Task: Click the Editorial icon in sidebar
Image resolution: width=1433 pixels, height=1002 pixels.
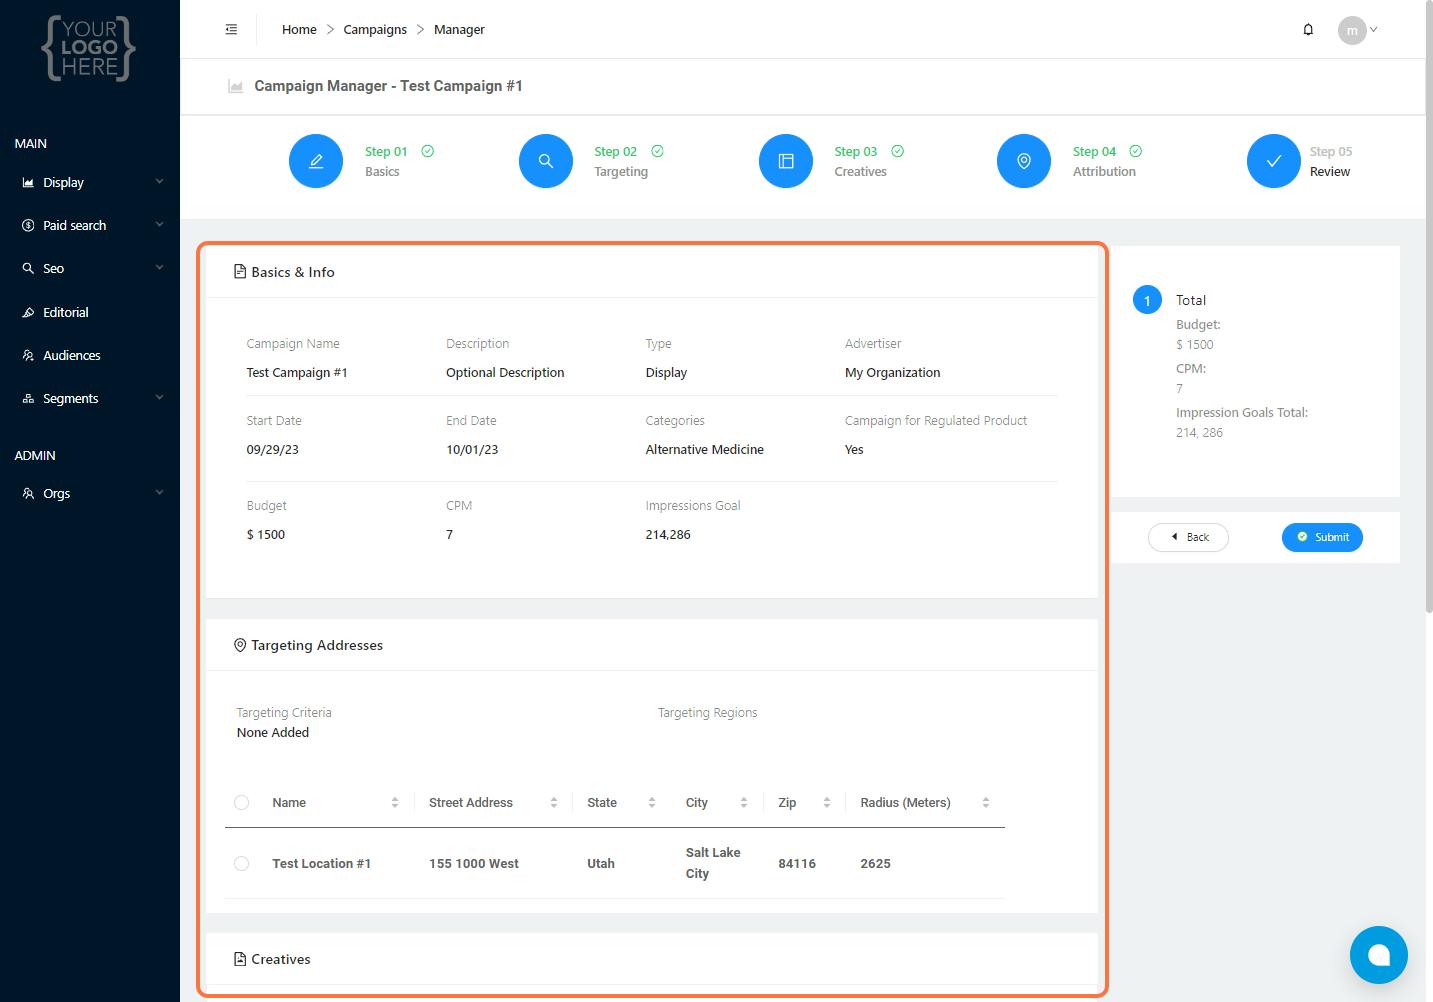Action: (28, 312)
